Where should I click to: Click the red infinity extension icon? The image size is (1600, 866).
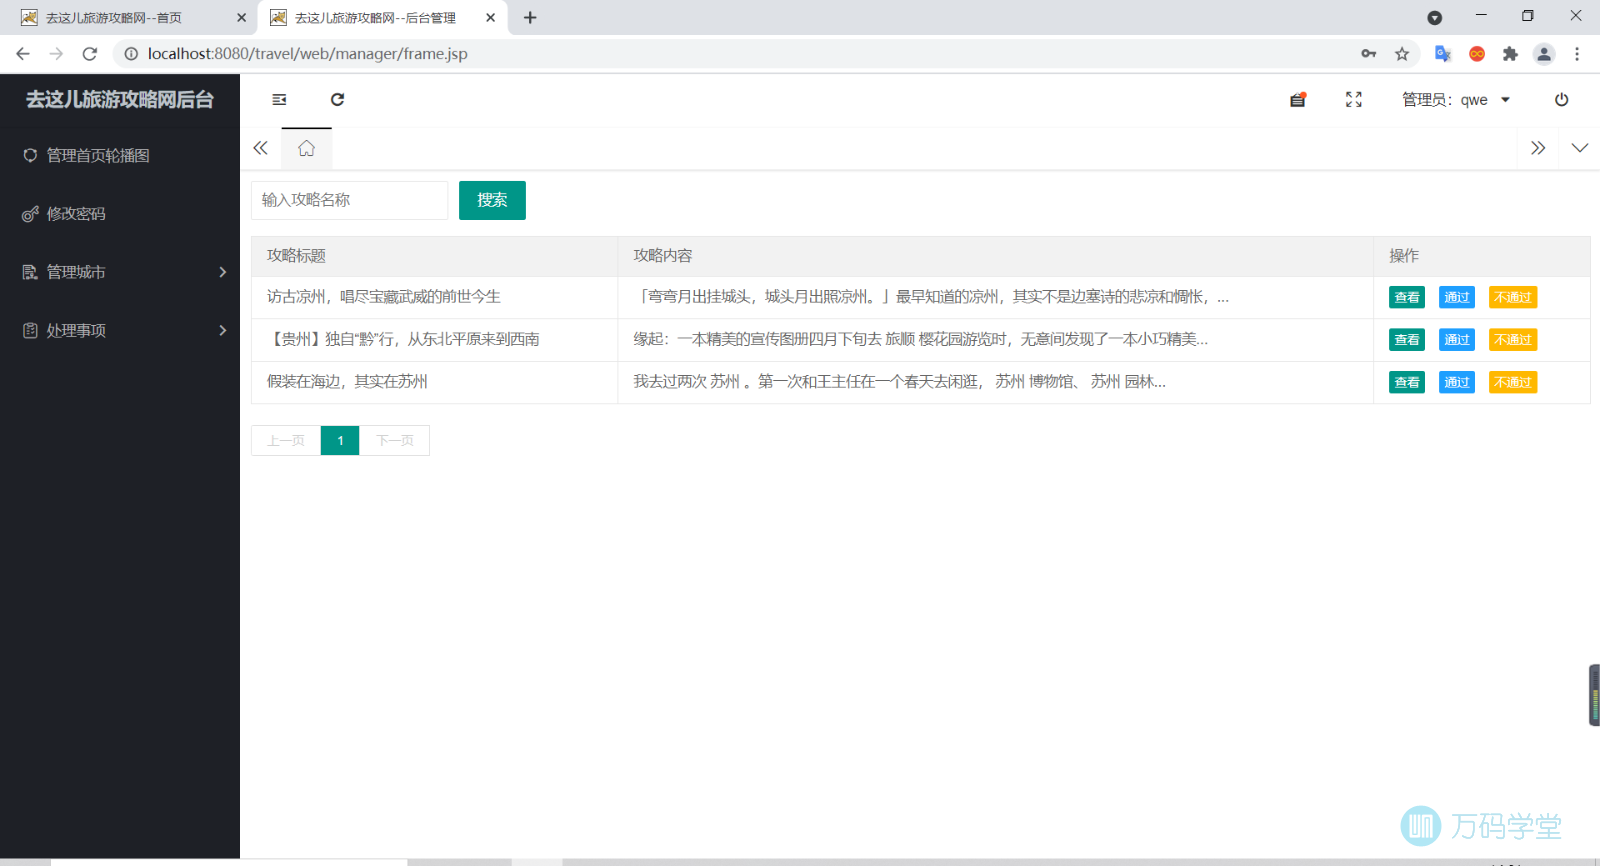[1477, 54]
